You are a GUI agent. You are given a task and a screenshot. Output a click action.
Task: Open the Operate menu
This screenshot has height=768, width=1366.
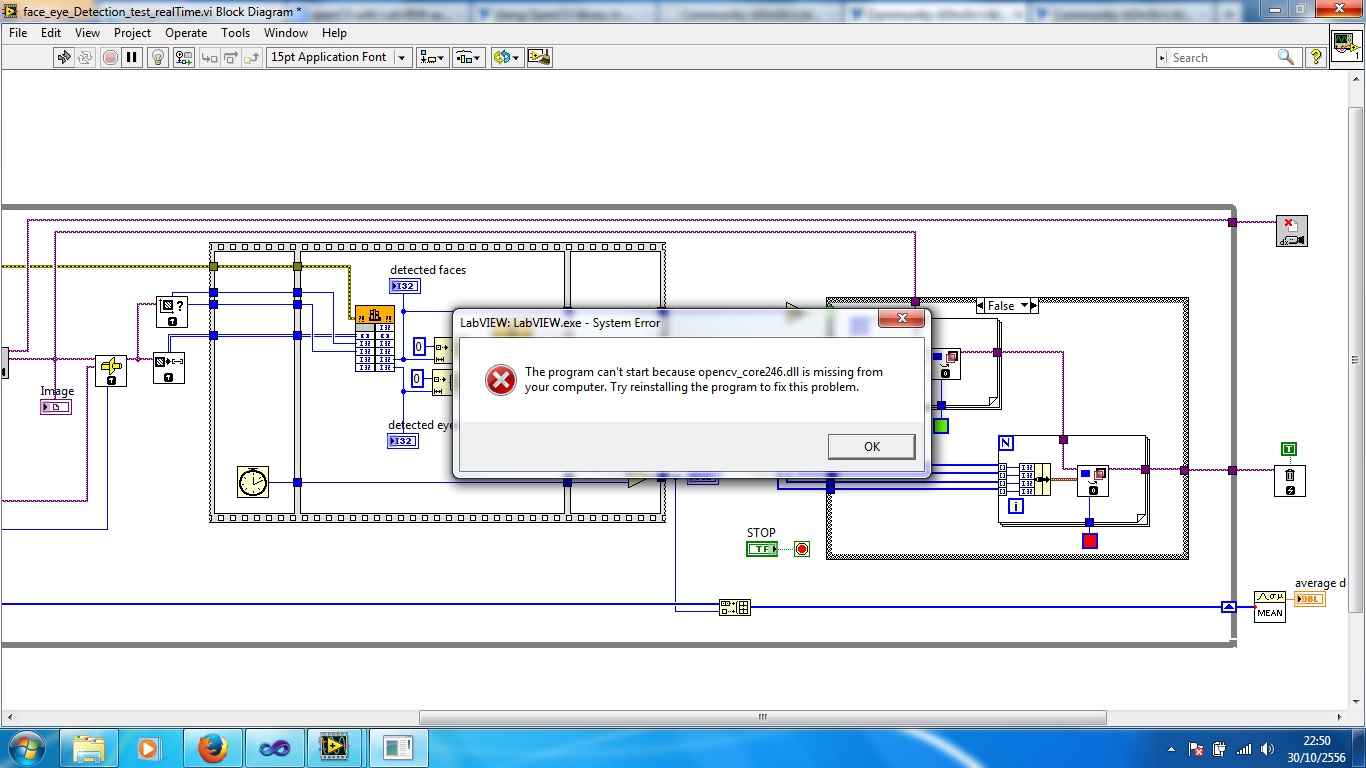click(x=186, y=32)
